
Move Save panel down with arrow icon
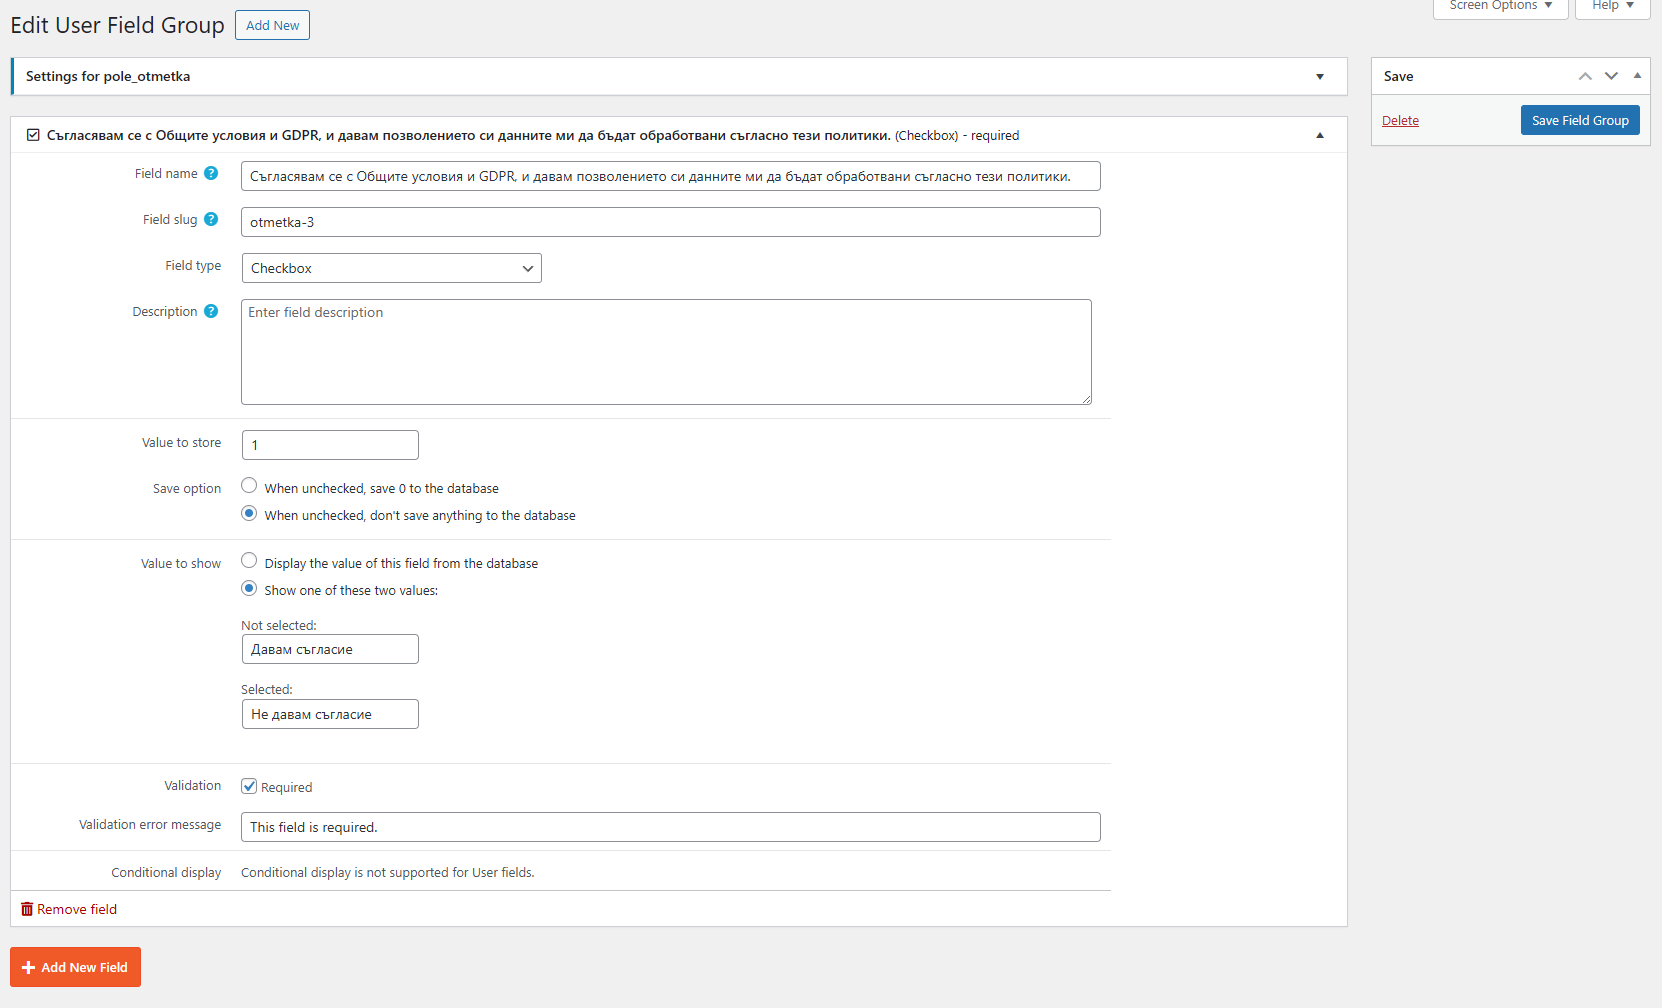[x=1611, y=76]
